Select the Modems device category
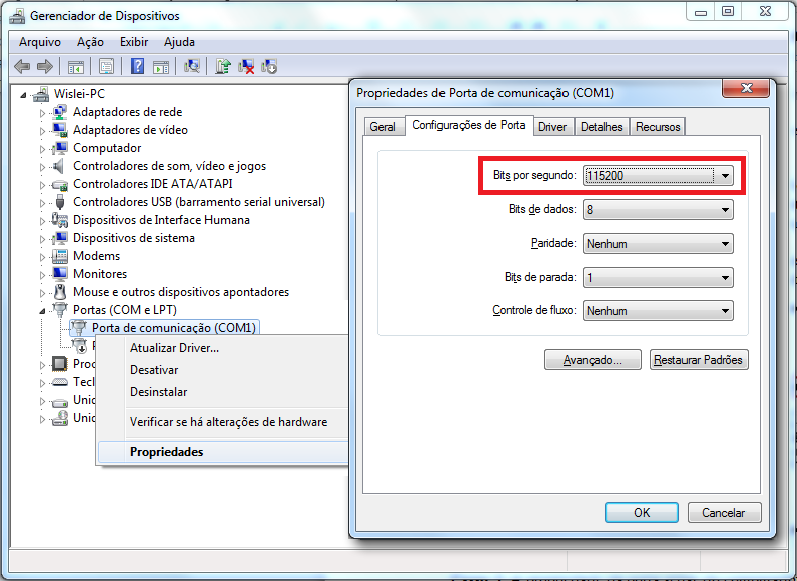This screenshot has height=581, width=797. click(x=96, y=256)
